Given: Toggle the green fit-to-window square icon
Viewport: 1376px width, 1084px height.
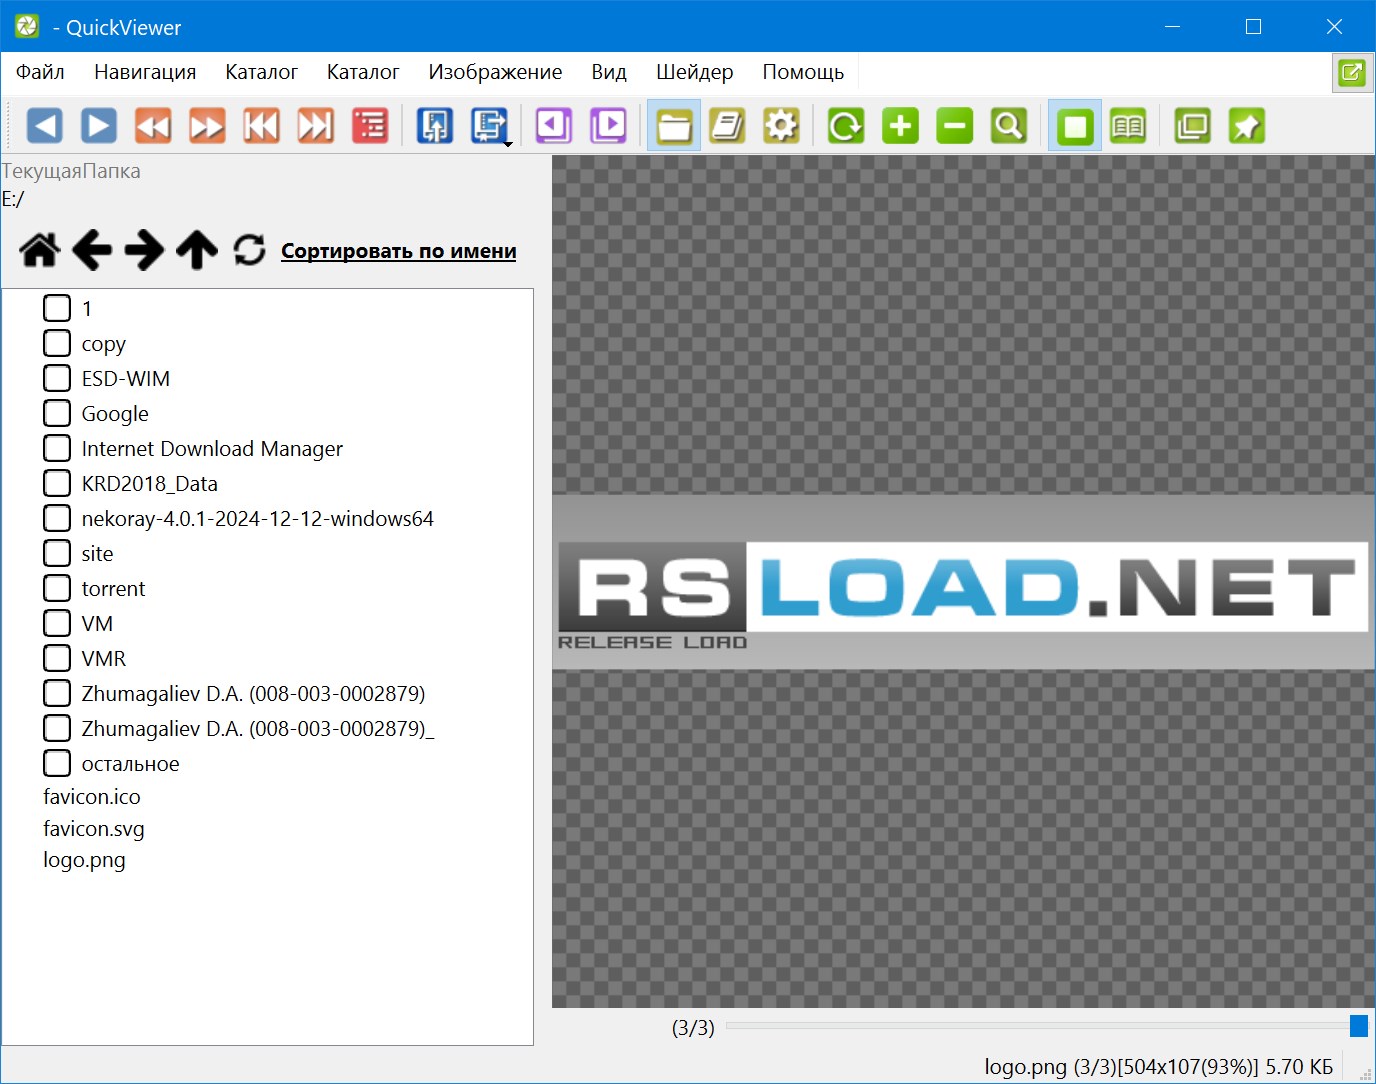Looking at the screenshot, I should click(1075, 126).
